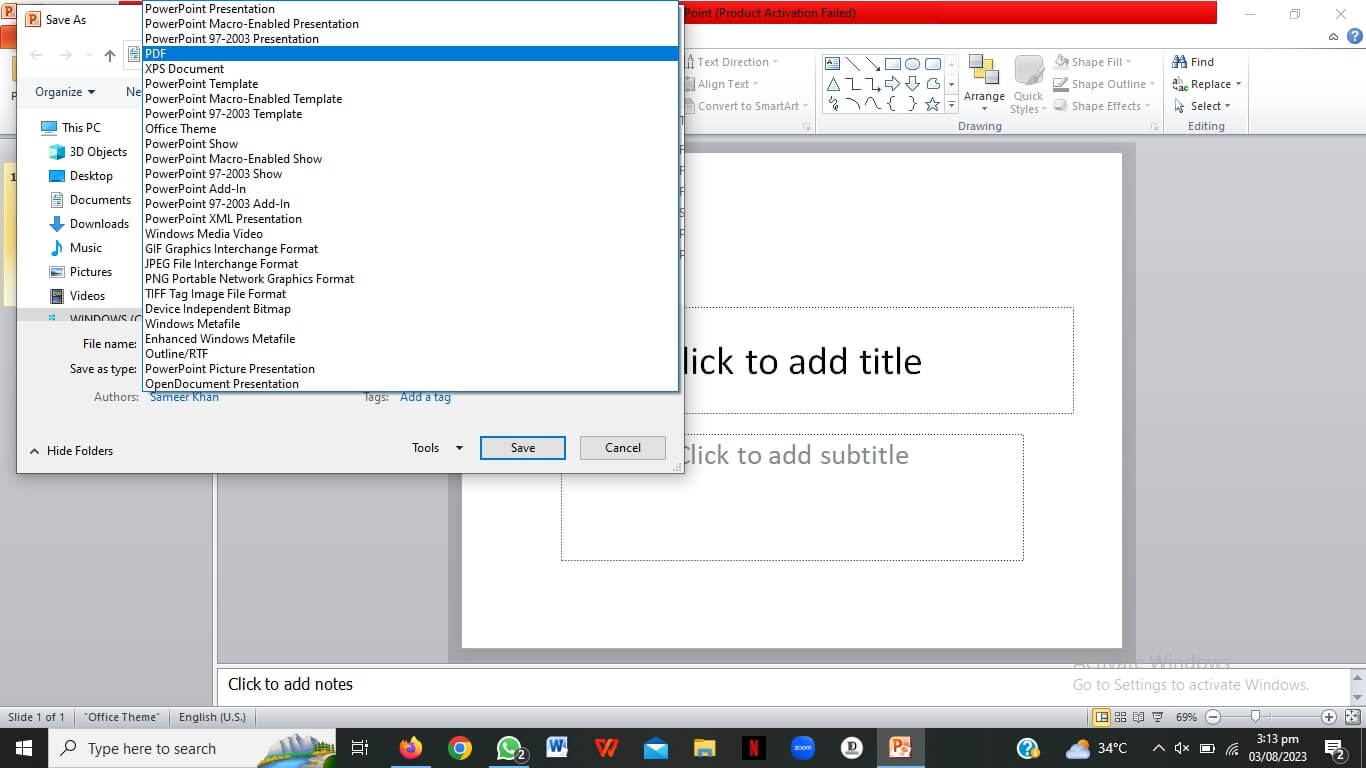Image resolution: width=1366 pixels, height=768 pixels.
Task: Switch to Slide Sorter view icon
Action: tap(1119, 717)
